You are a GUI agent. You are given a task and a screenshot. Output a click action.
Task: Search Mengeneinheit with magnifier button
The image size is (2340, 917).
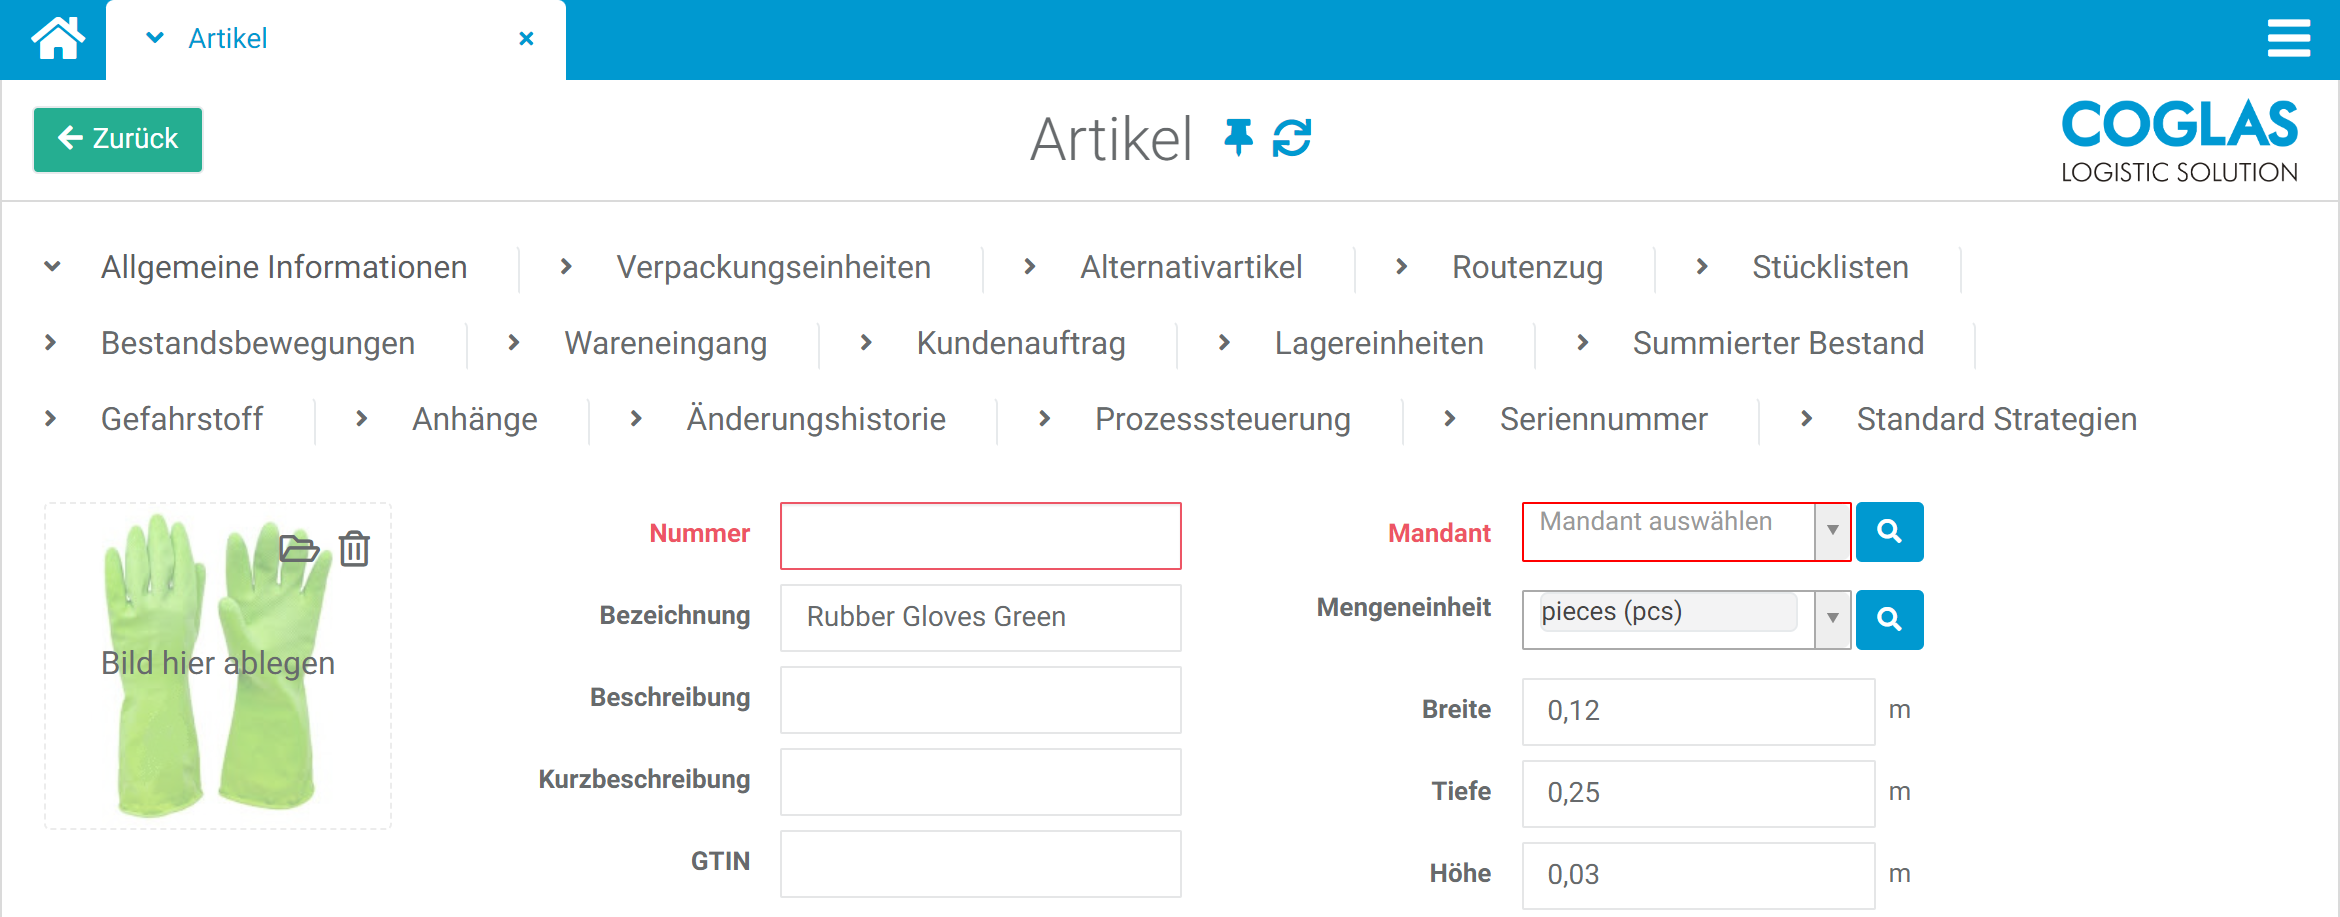1889,620
